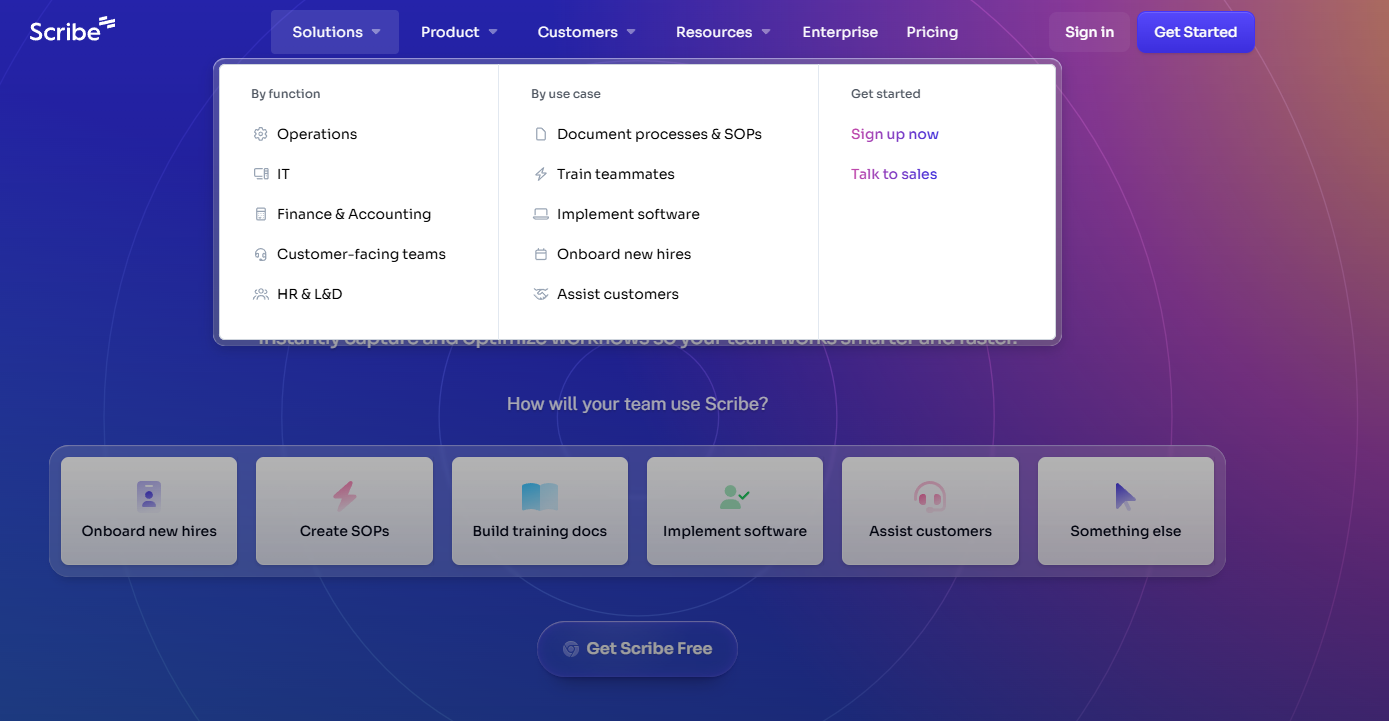Choose the Build training docs card label
The height and width of the screenshot is (721, 1389).
click(540, 531)
